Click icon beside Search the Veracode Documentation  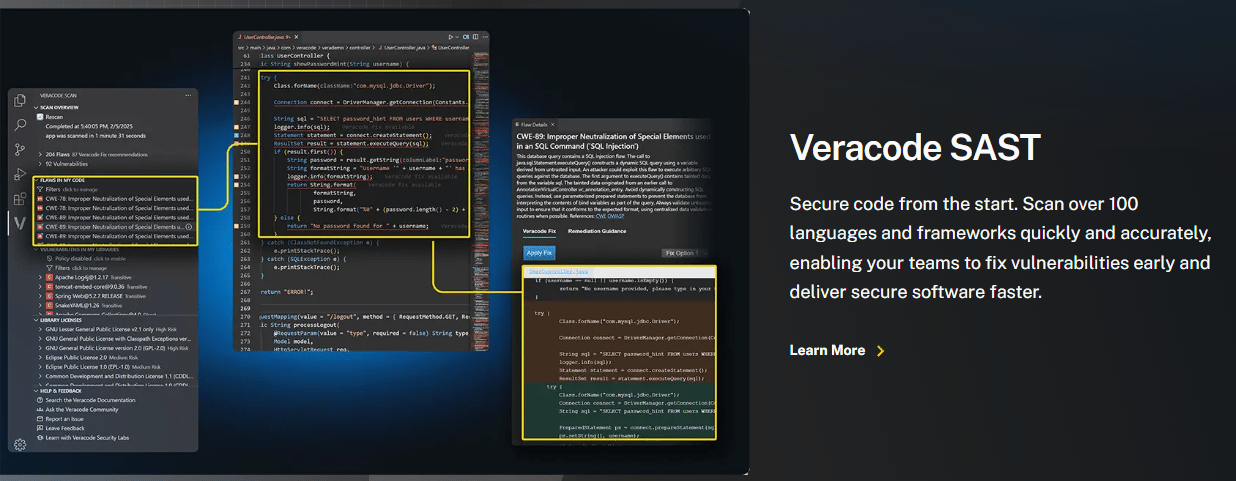coord(40,400)
